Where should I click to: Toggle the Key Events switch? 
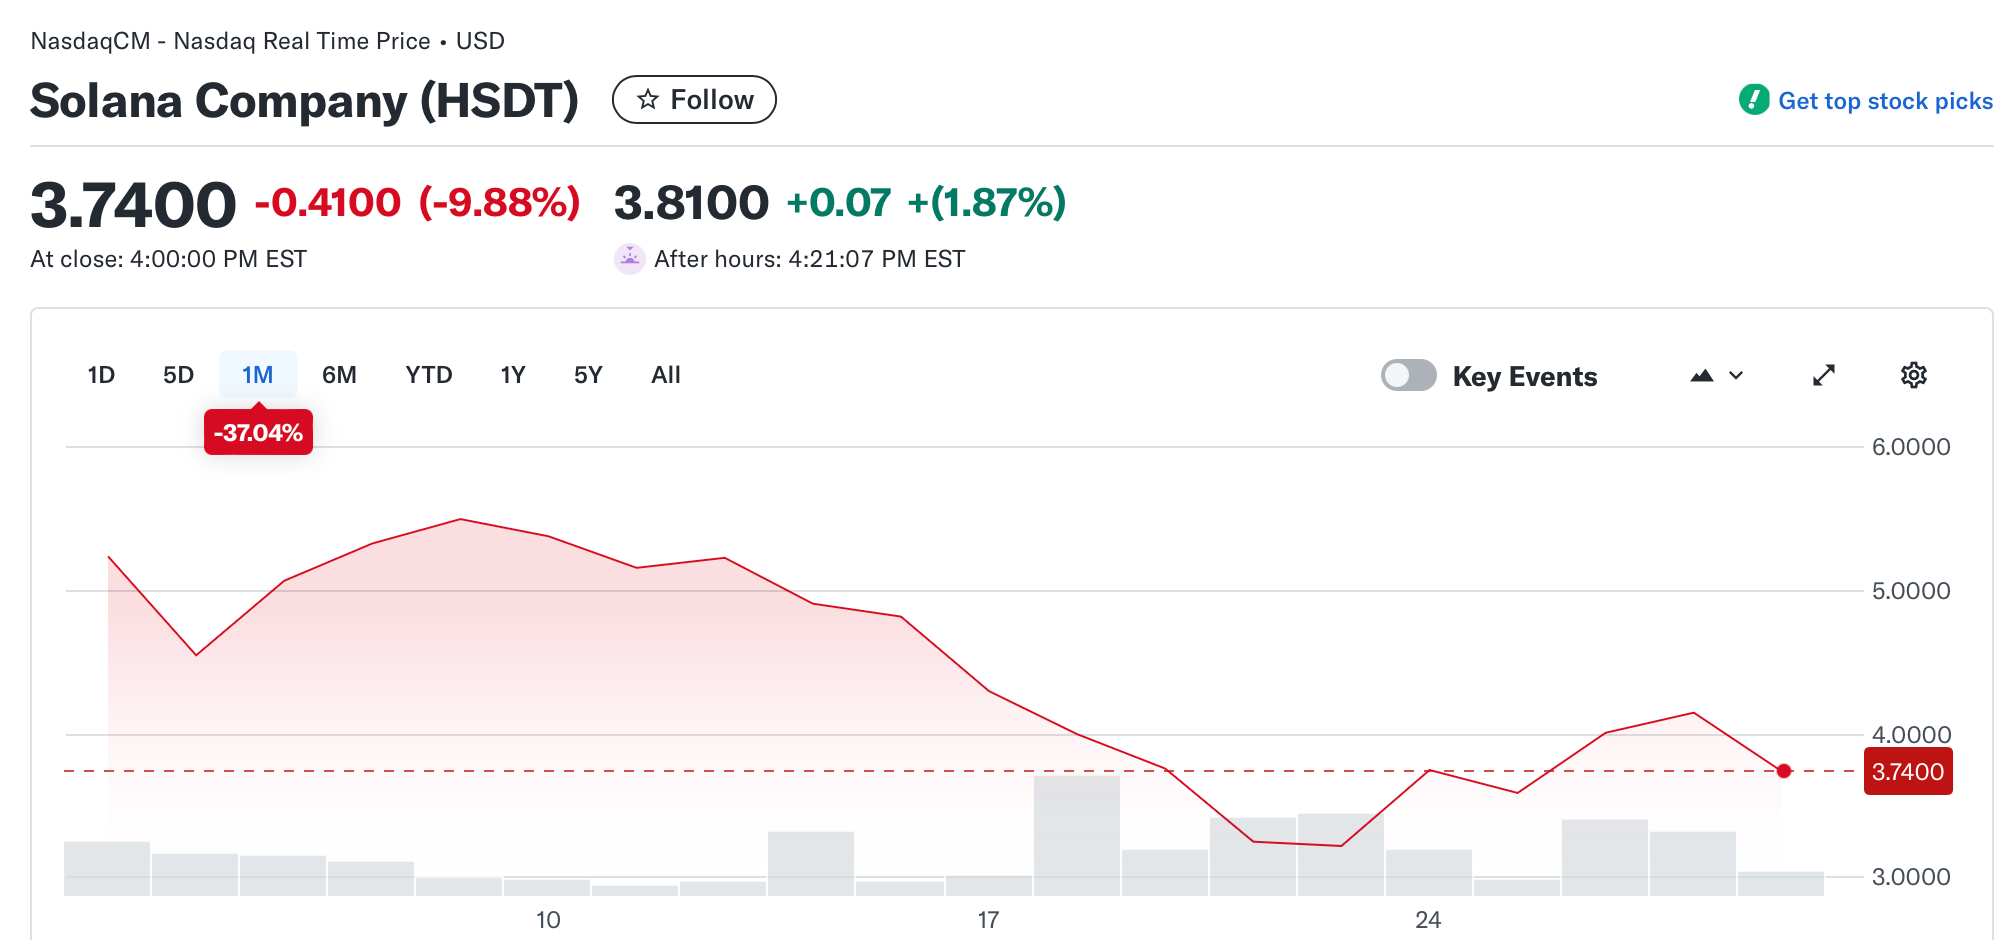pos(1409,376)
